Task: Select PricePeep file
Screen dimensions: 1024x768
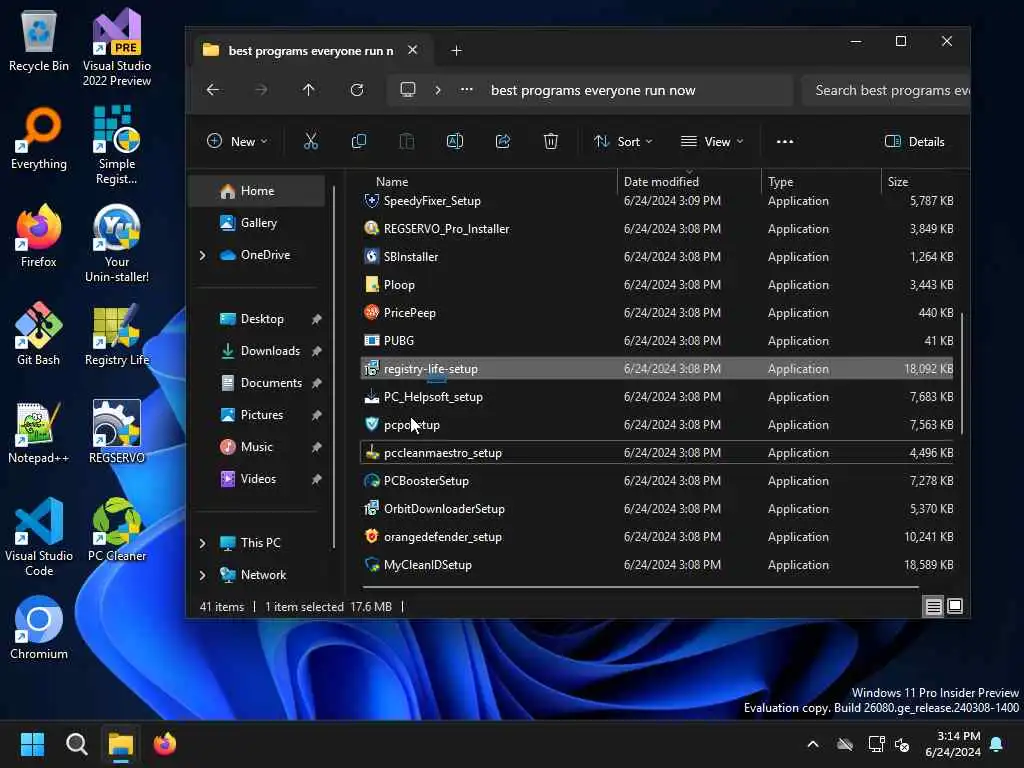Action: [656, 313]
